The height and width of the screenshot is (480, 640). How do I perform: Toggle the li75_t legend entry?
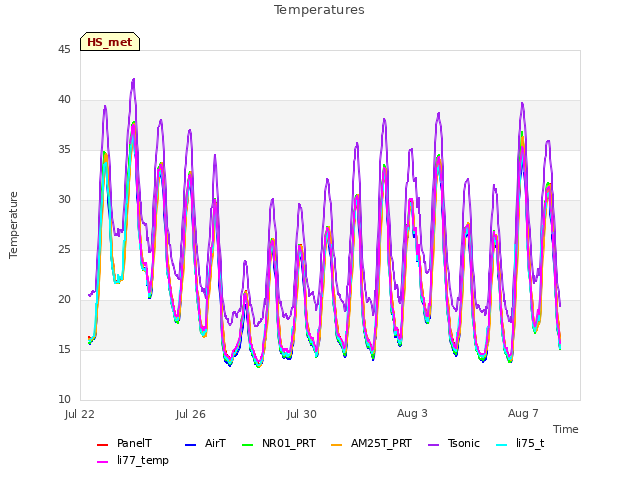pyautogui.click(x=520, y=444)
